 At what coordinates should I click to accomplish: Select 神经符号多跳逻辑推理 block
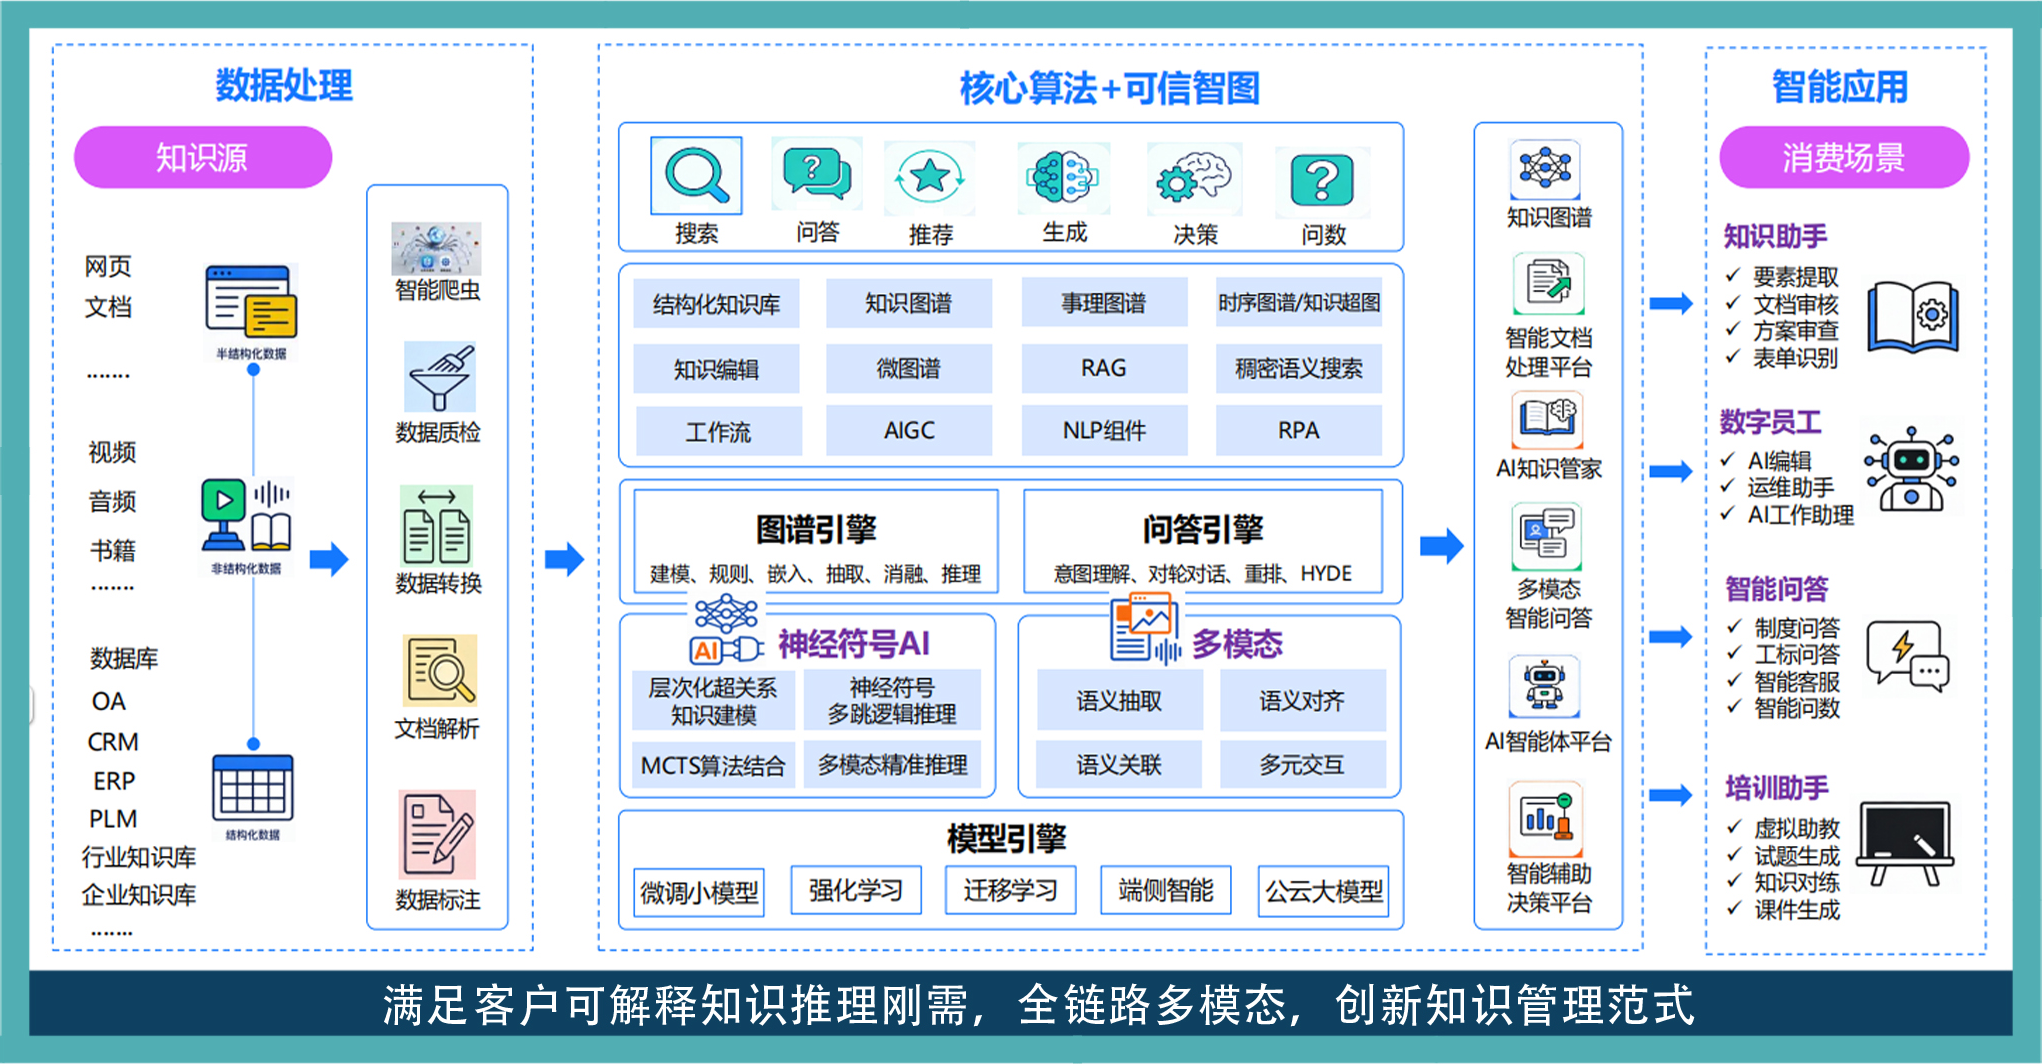(892, 700)
